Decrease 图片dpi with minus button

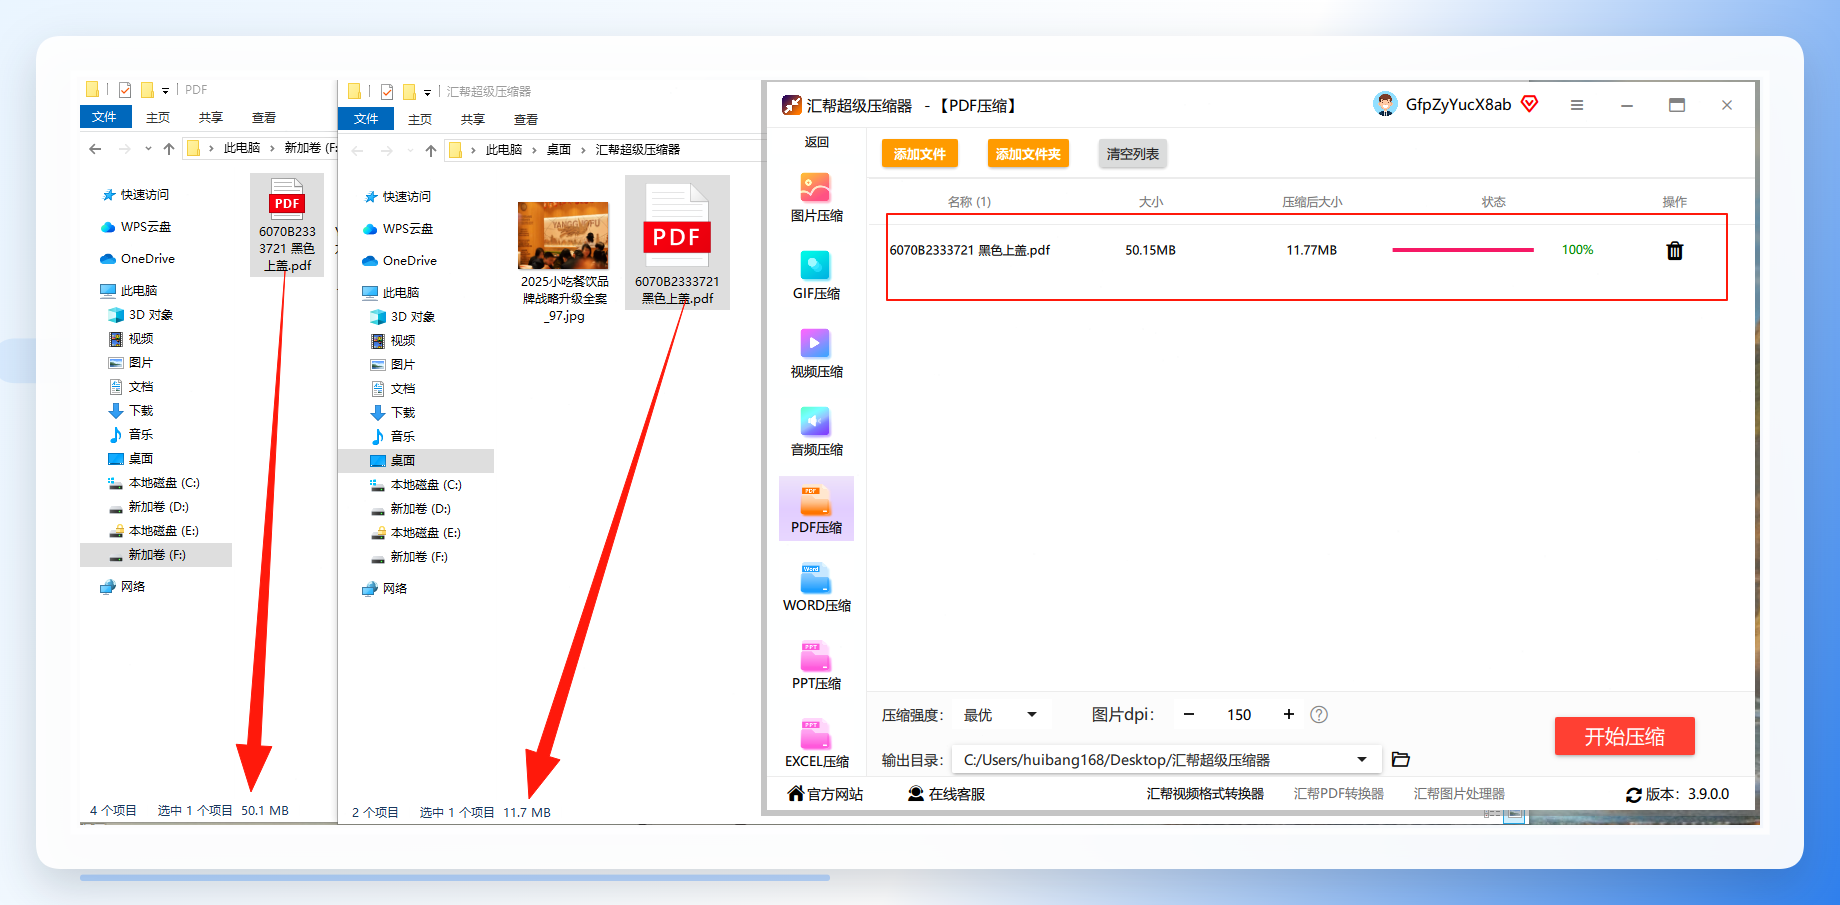(1189, 715)
